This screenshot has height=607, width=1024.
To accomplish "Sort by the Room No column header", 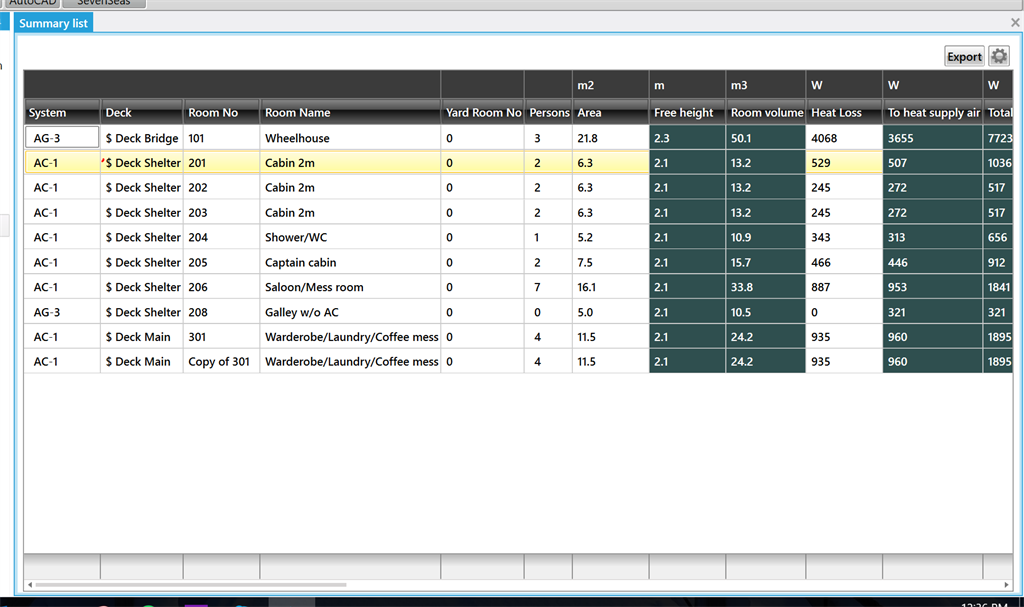I will coord(221,112).
